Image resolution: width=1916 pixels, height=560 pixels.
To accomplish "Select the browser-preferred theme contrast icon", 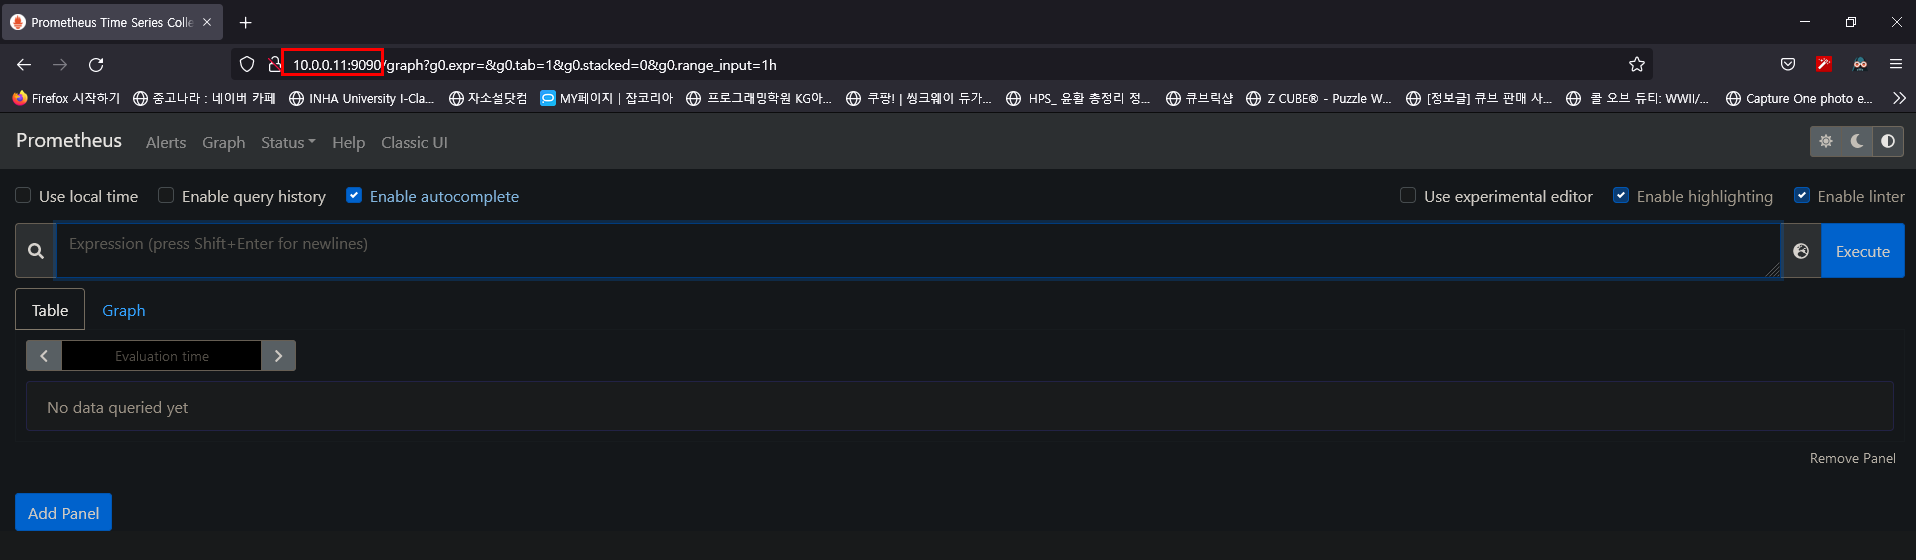I will pos(1888,141).
